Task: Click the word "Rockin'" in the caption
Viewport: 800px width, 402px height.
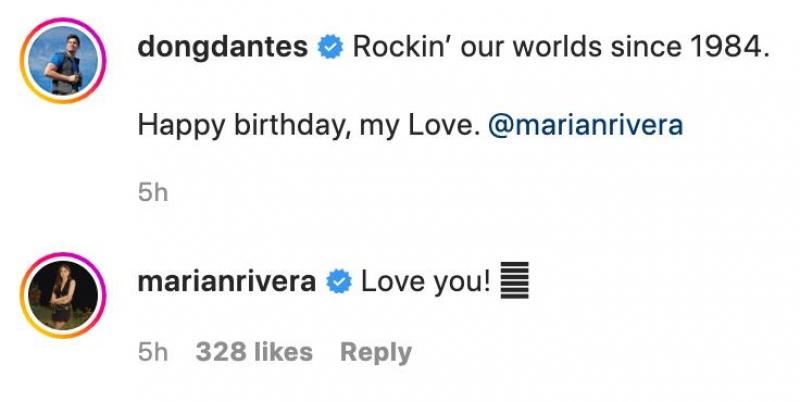Action: coord(393,48)
